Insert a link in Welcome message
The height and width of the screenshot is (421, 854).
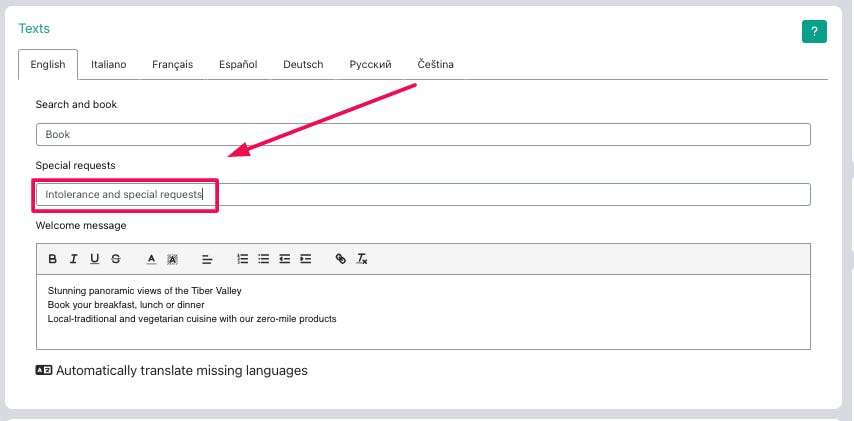[x=341, y=259]
